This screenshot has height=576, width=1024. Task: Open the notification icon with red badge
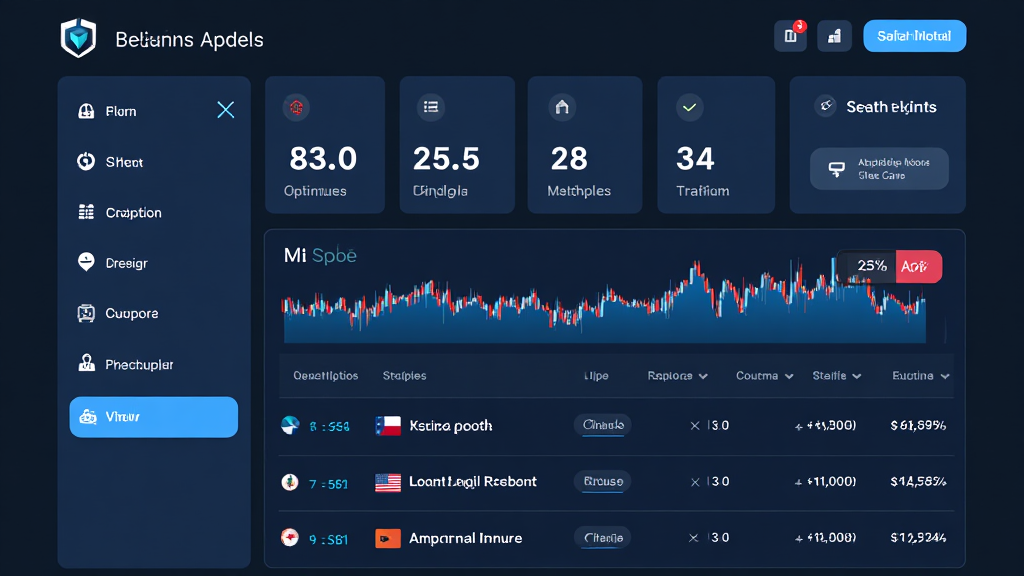click(790, 36)
